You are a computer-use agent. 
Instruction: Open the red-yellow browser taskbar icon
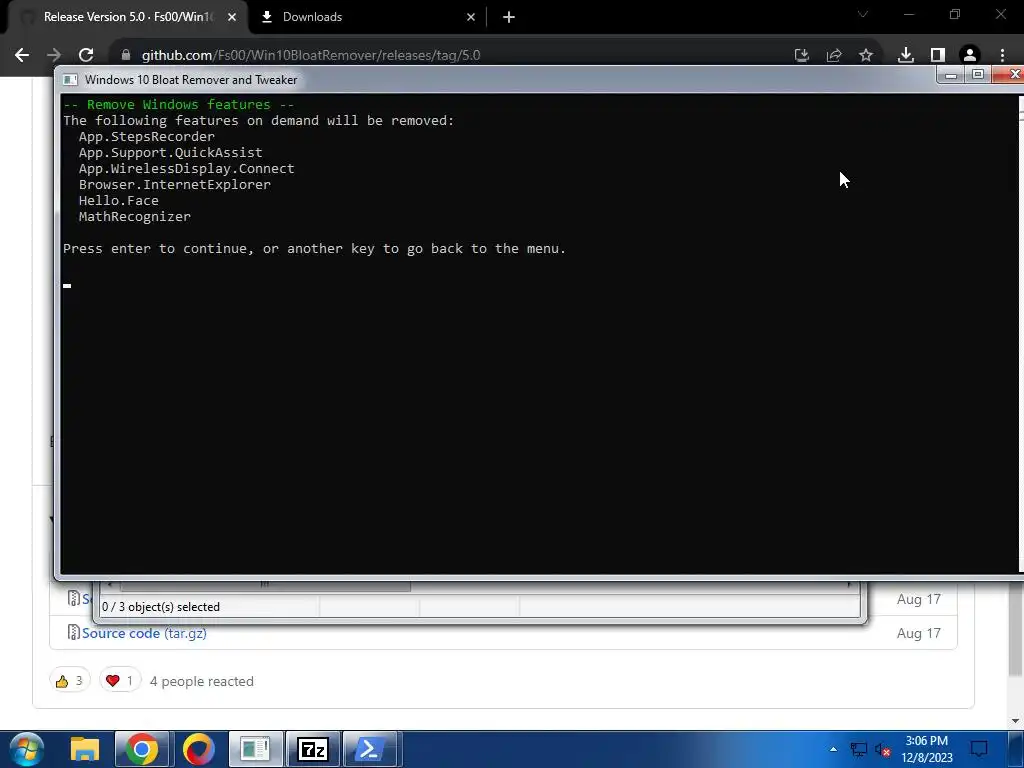[199, 749]
